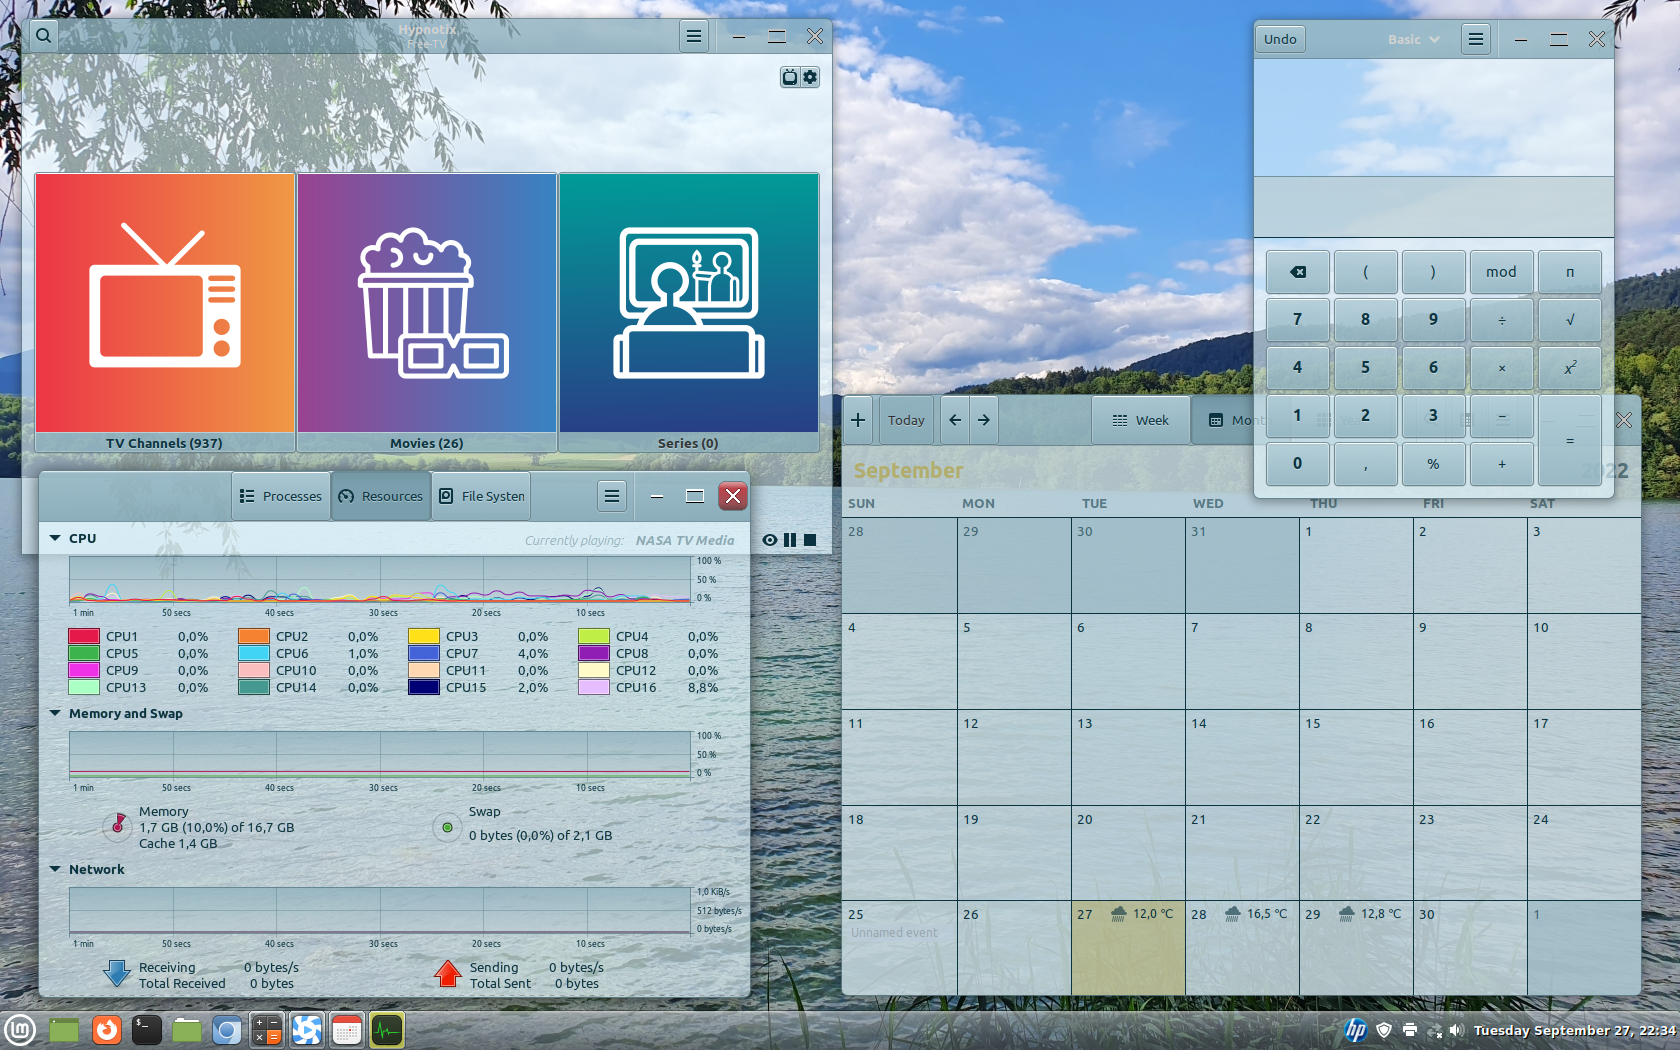Open the TV Channels (937) tile
The image size is (1680, 1050).
[x=165, y=313]
